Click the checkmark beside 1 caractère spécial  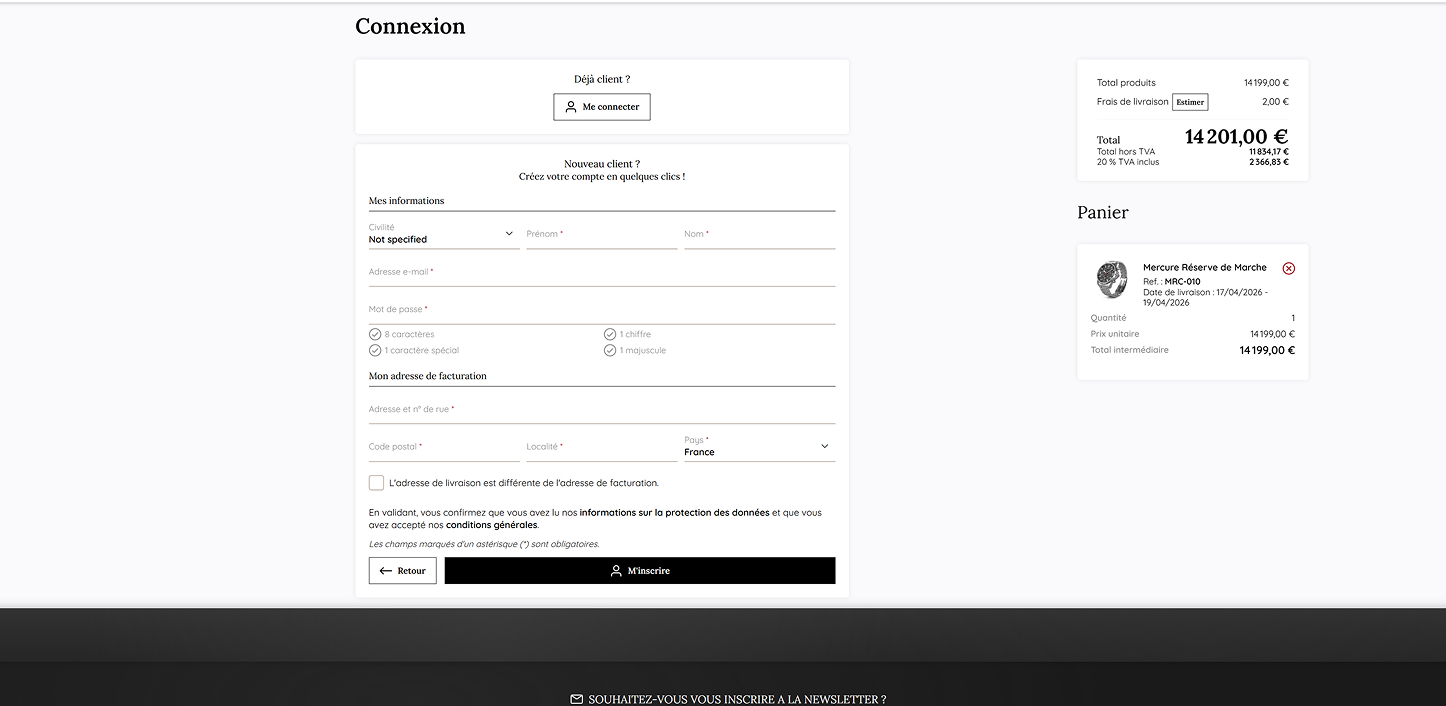(x=375, y=350)
